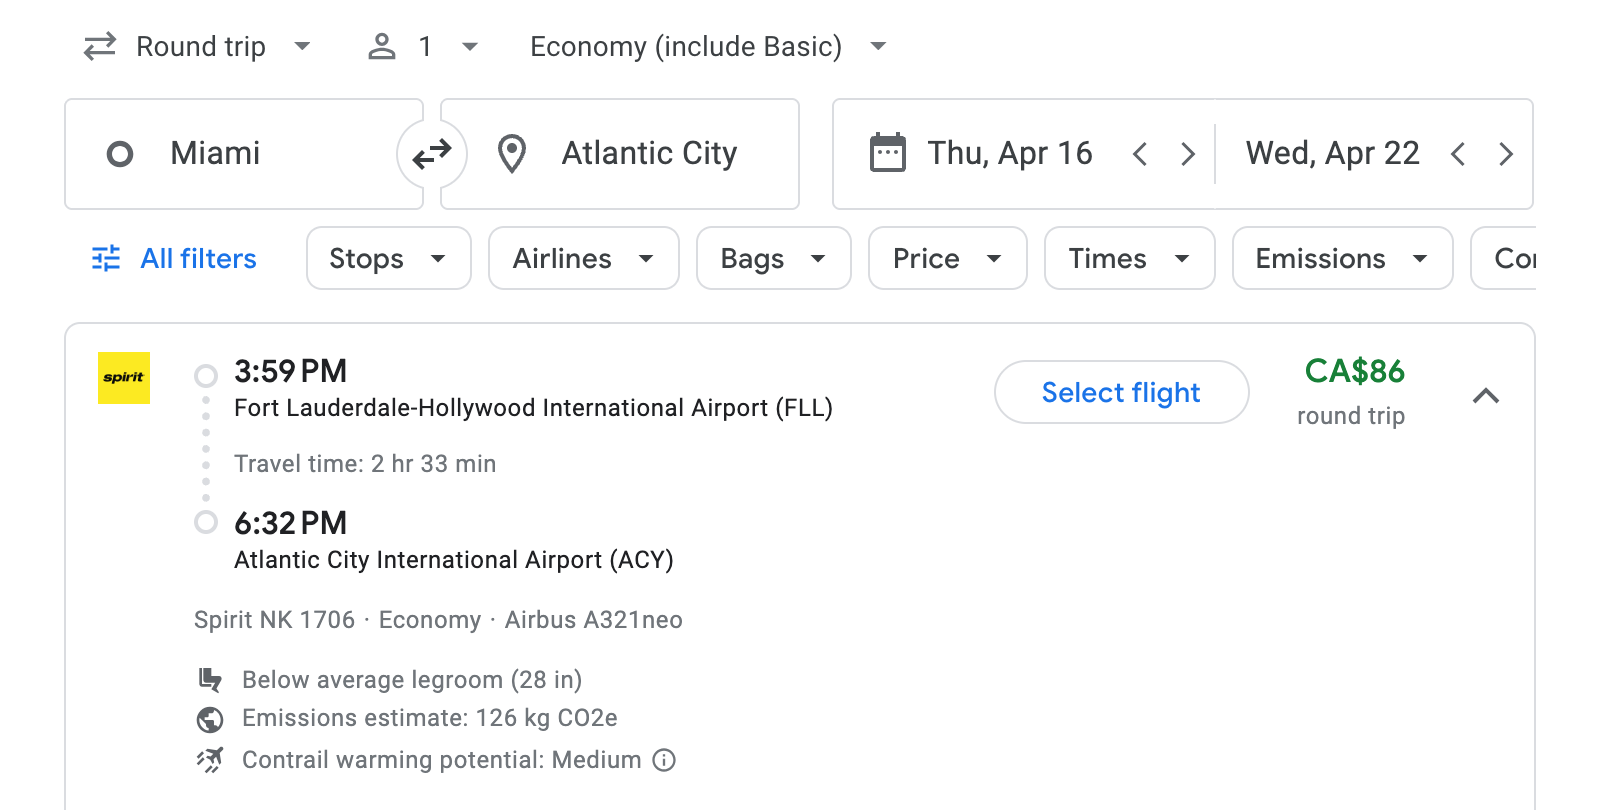Viewport: 1600px width, 810px height.
Task: Open the passenger count dropdown
Action: tap(423, 46)
